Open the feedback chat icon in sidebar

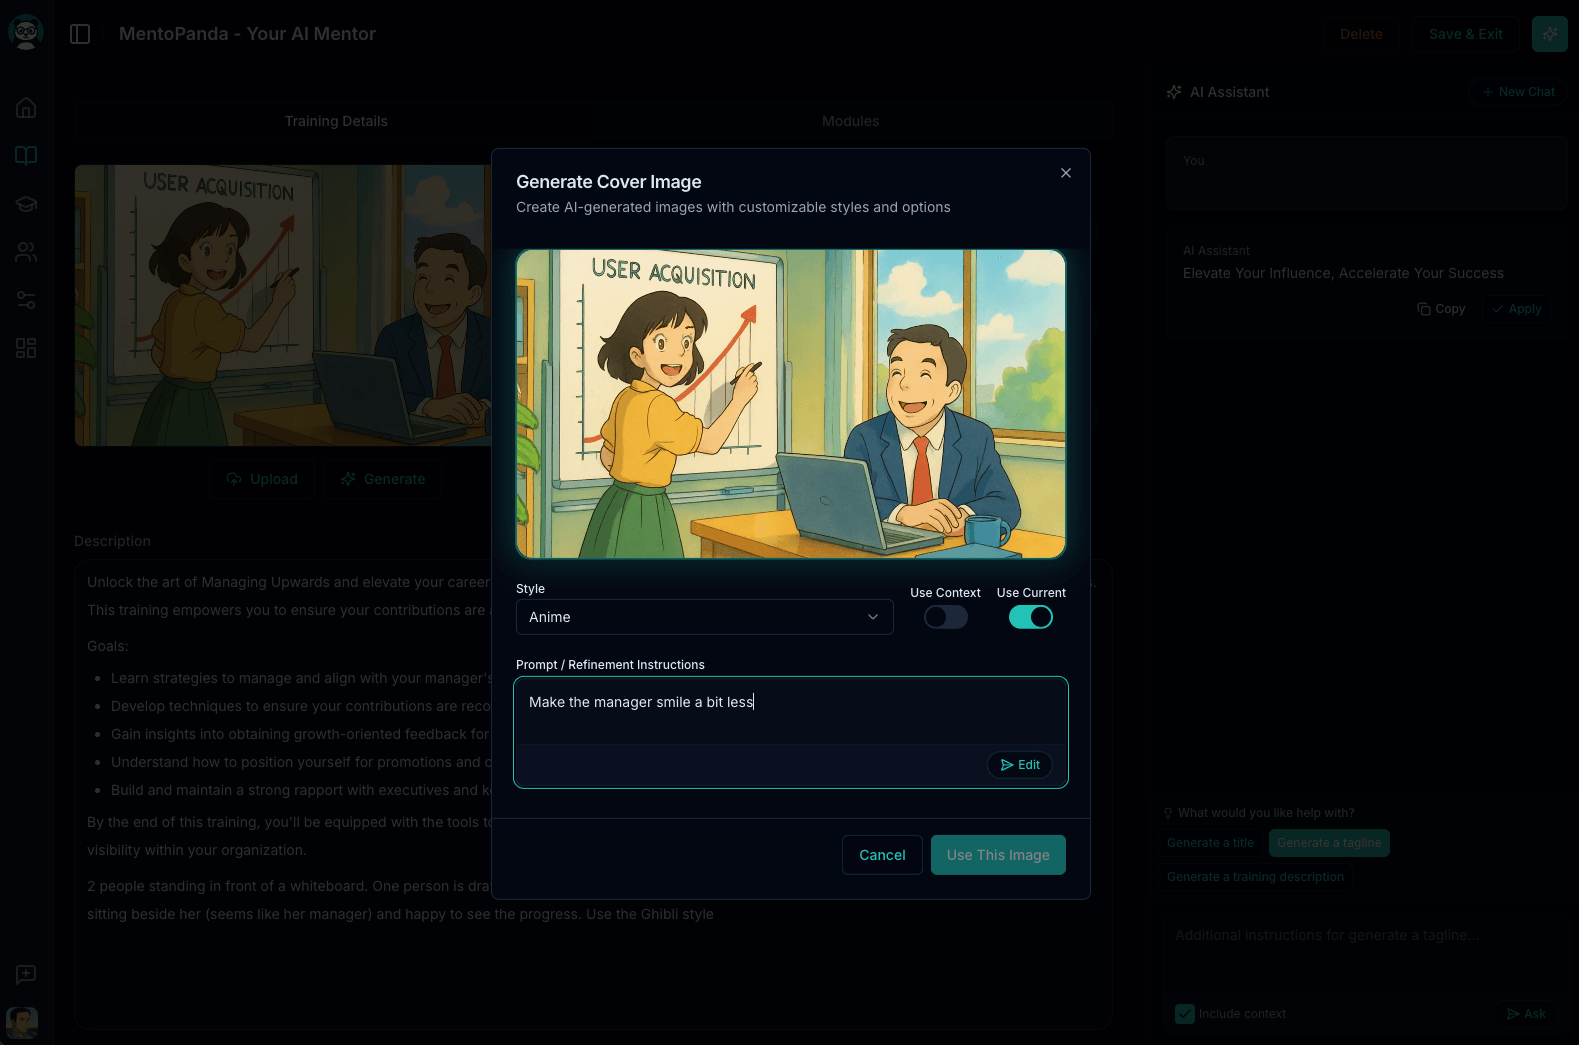coord(26,974)
